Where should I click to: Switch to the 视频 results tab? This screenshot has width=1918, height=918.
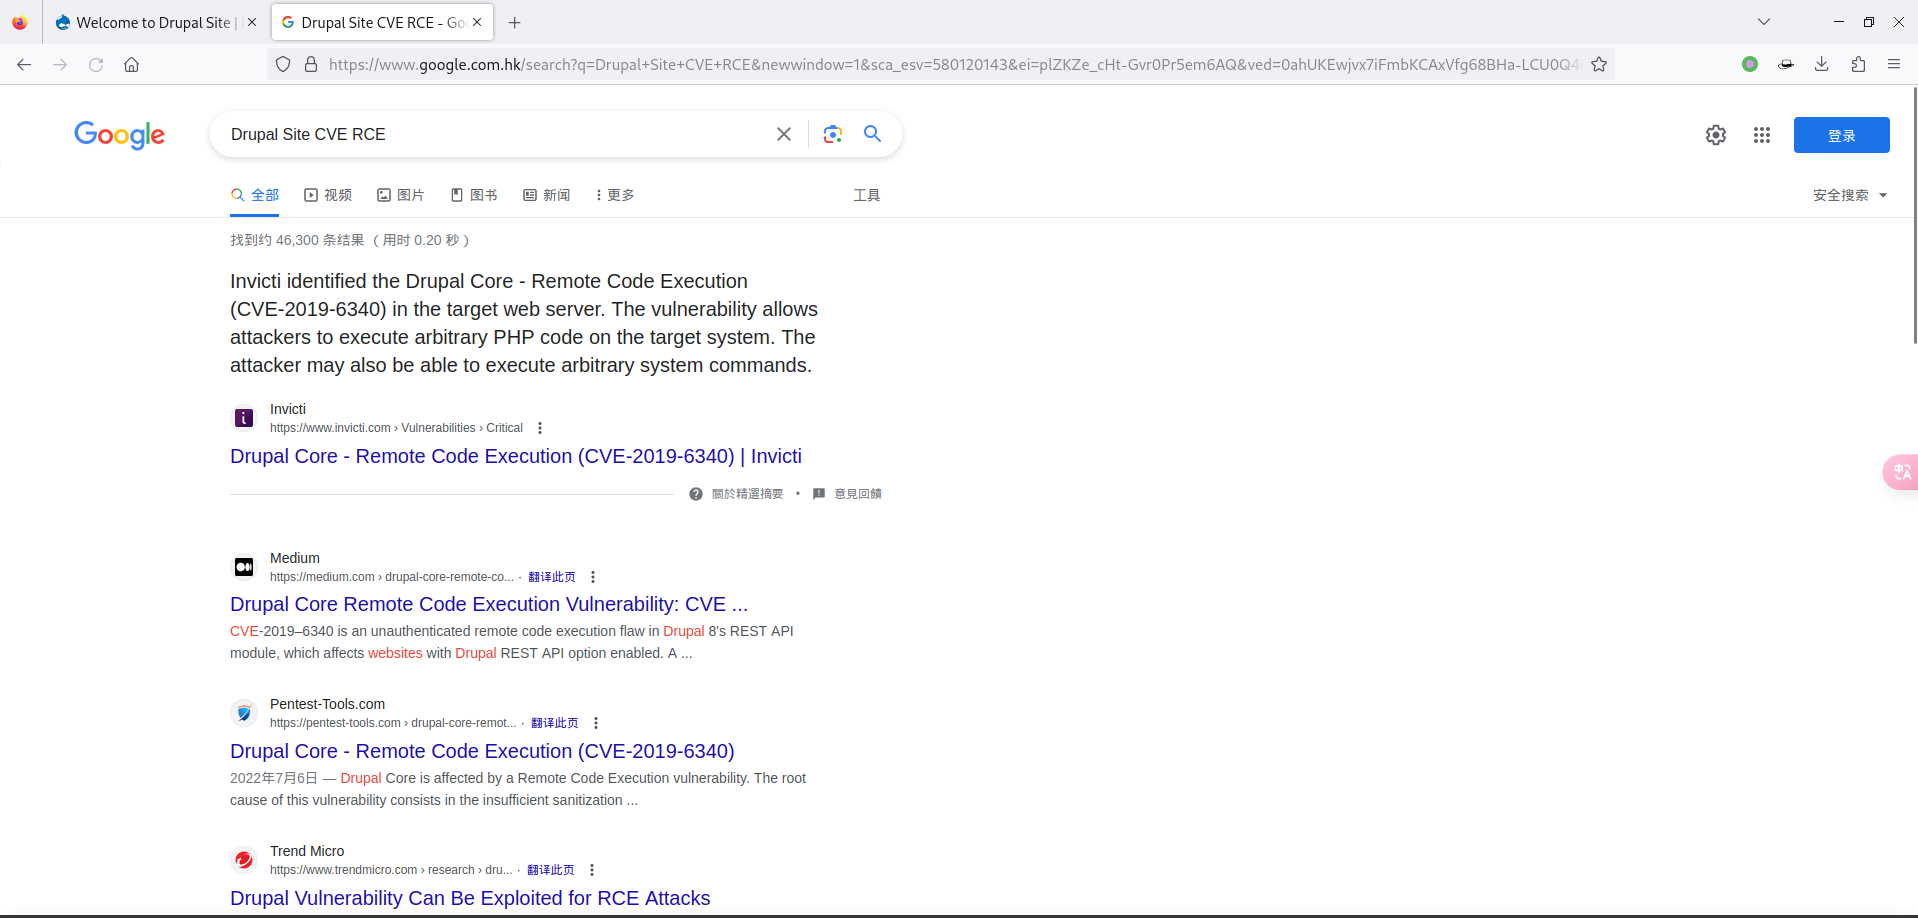click(x=328, y=195)
